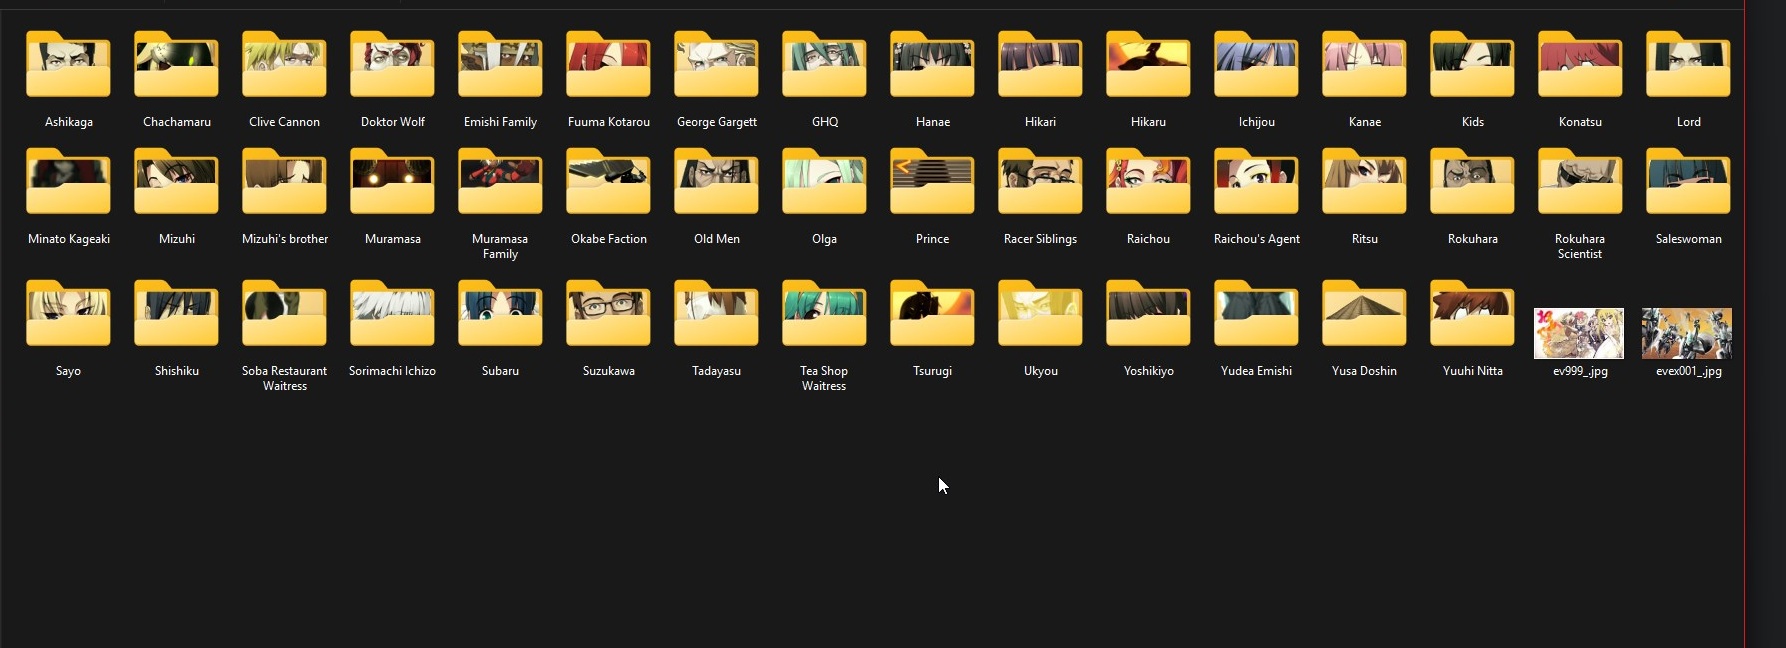Open the Hanae folder
Viewport: 1786px width, 648px height.
click(932, 64)
